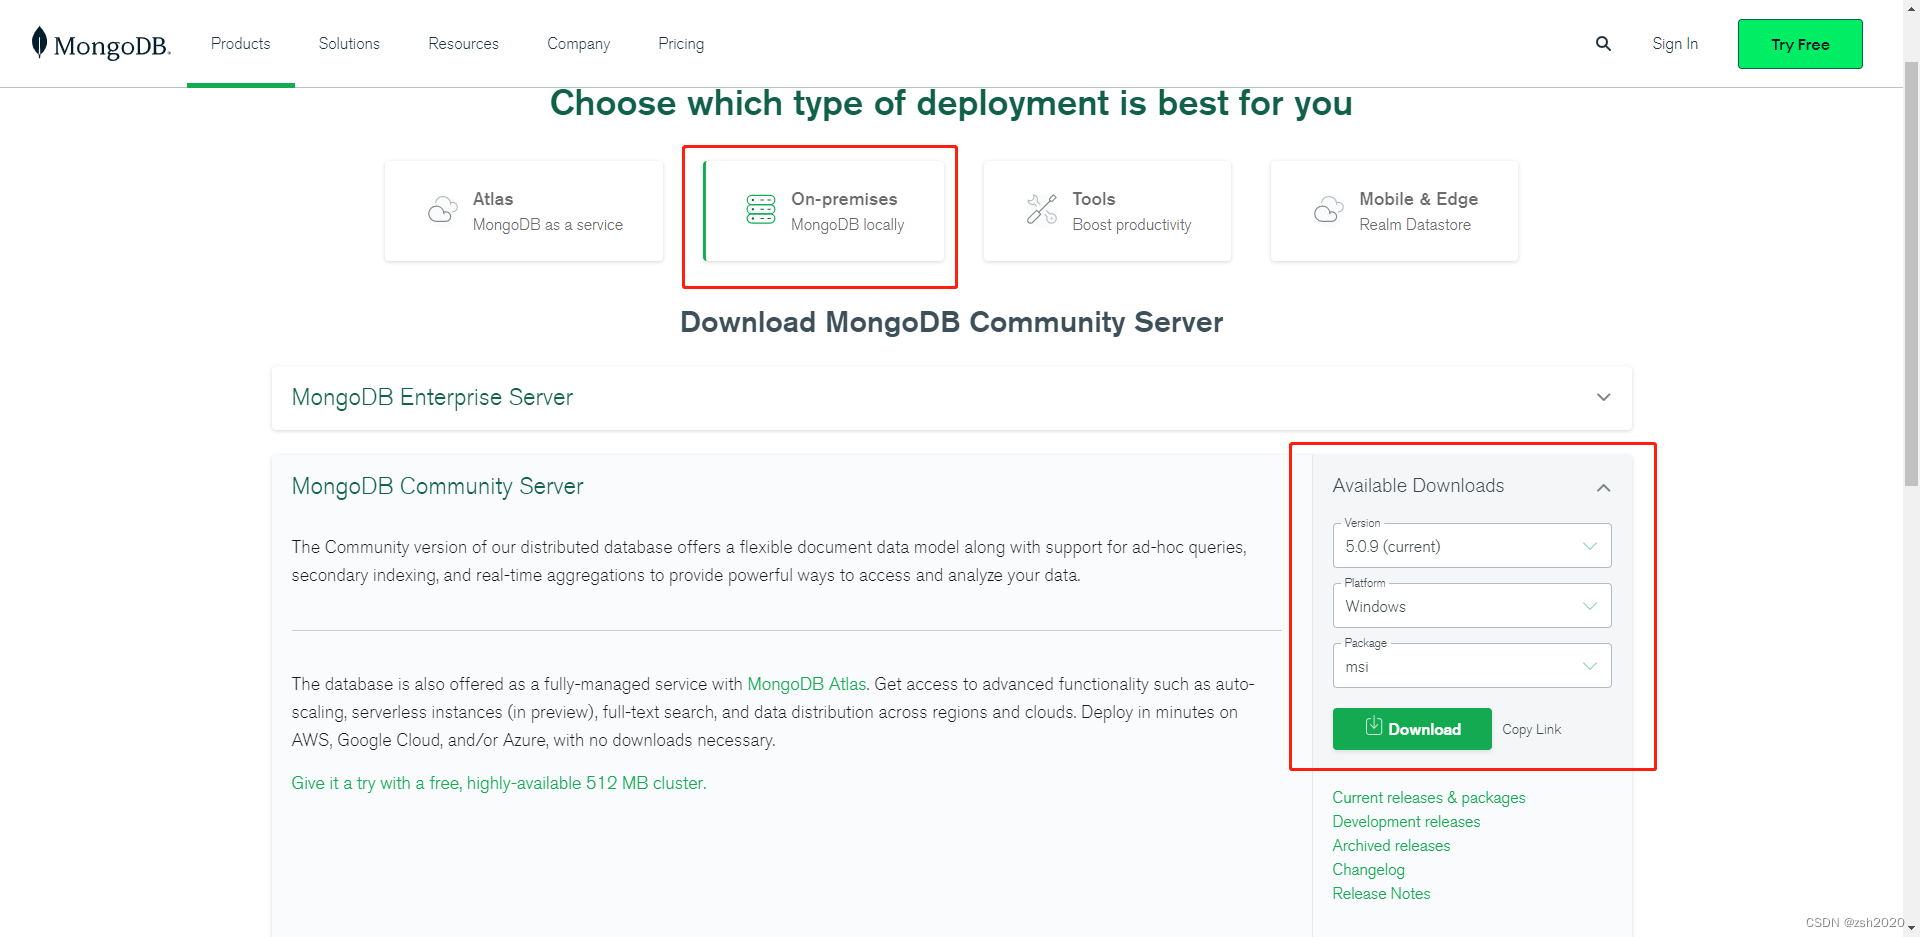Click the Tools wrench icon
Screen dimensions: 1920x937
coord(1041,209)
